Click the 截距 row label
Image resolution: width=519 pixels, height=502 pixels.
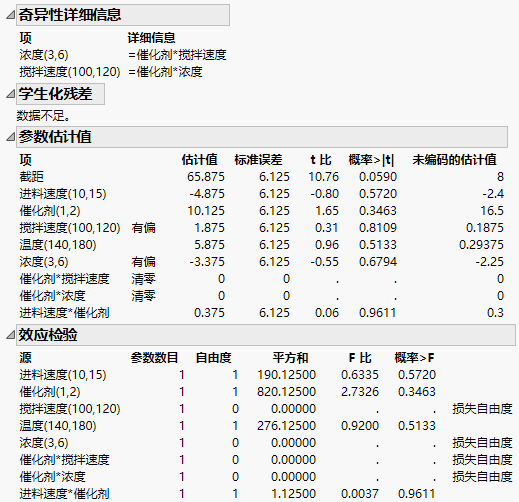click(x=31, y=177)
